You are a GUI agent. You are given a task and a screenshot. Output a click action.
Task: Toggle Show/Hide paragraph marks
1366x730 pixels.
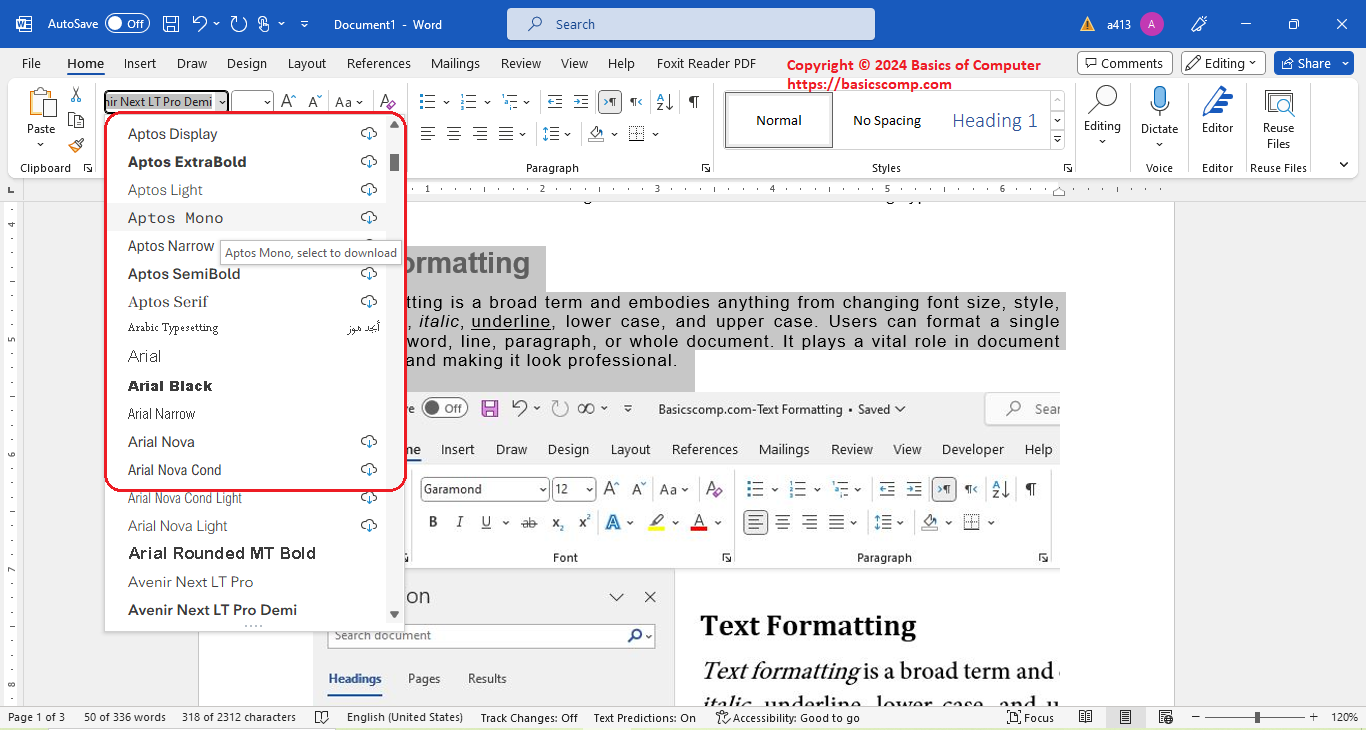coord(694,102)
